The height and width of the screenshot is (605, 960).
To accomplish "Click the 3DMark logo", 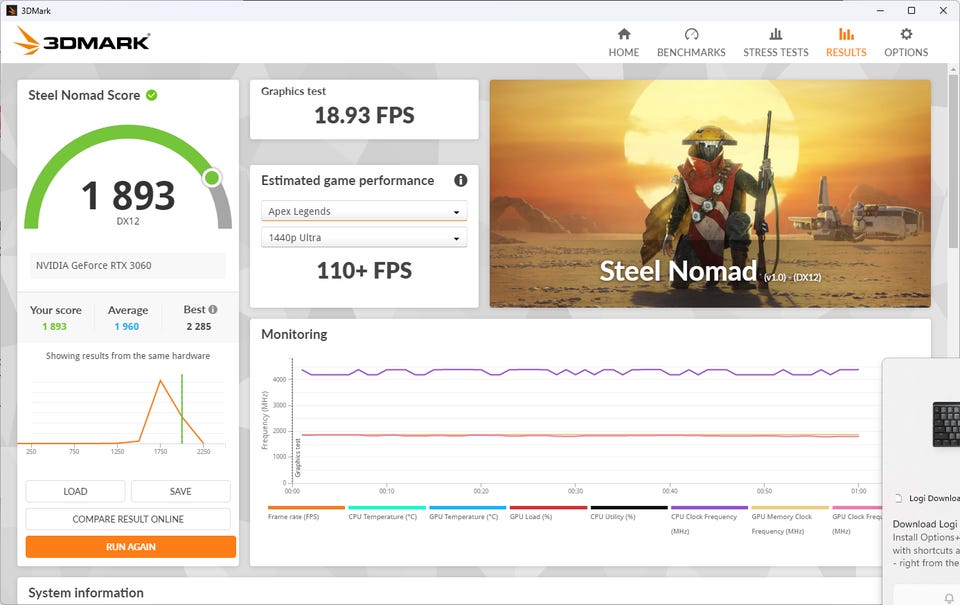I will pos(82,40).
